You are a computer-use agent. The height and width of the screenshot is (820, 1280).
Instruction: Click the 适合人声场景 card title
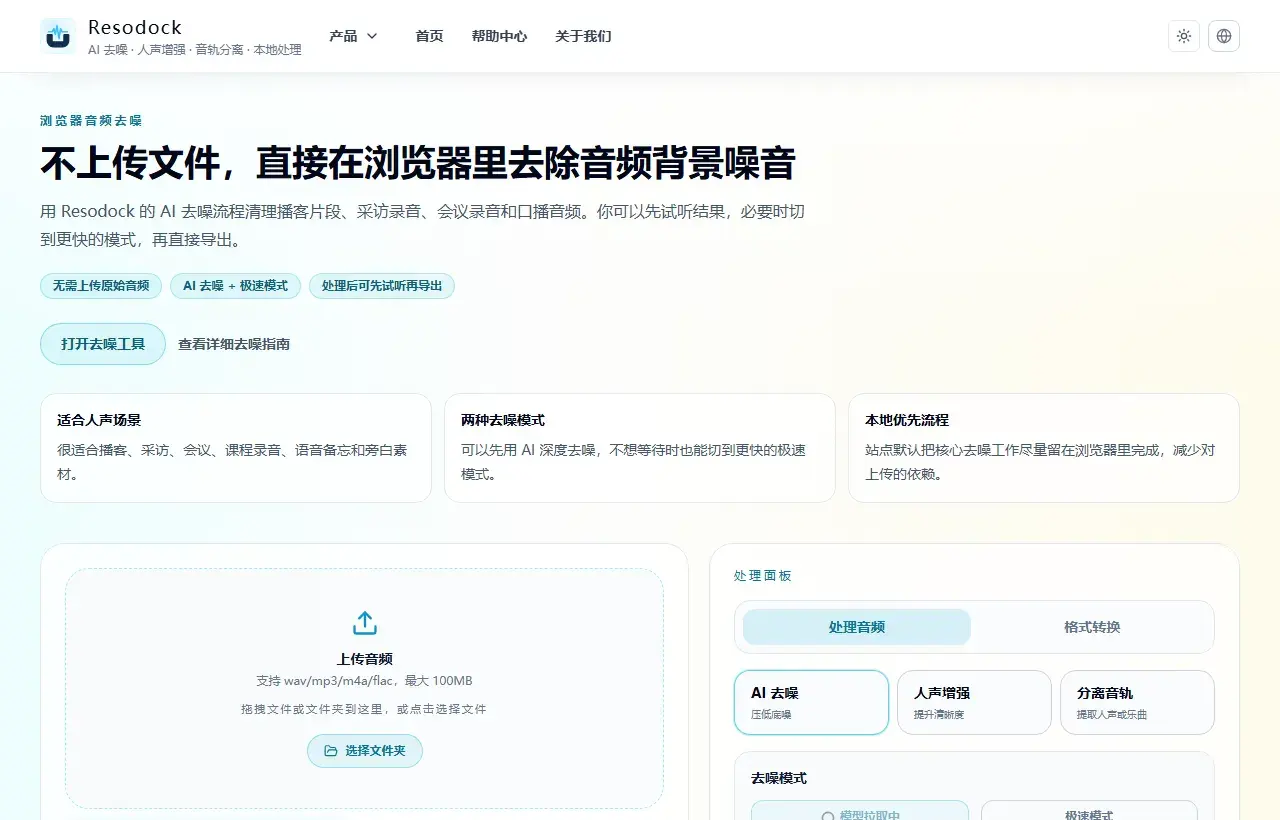[99, 421]
